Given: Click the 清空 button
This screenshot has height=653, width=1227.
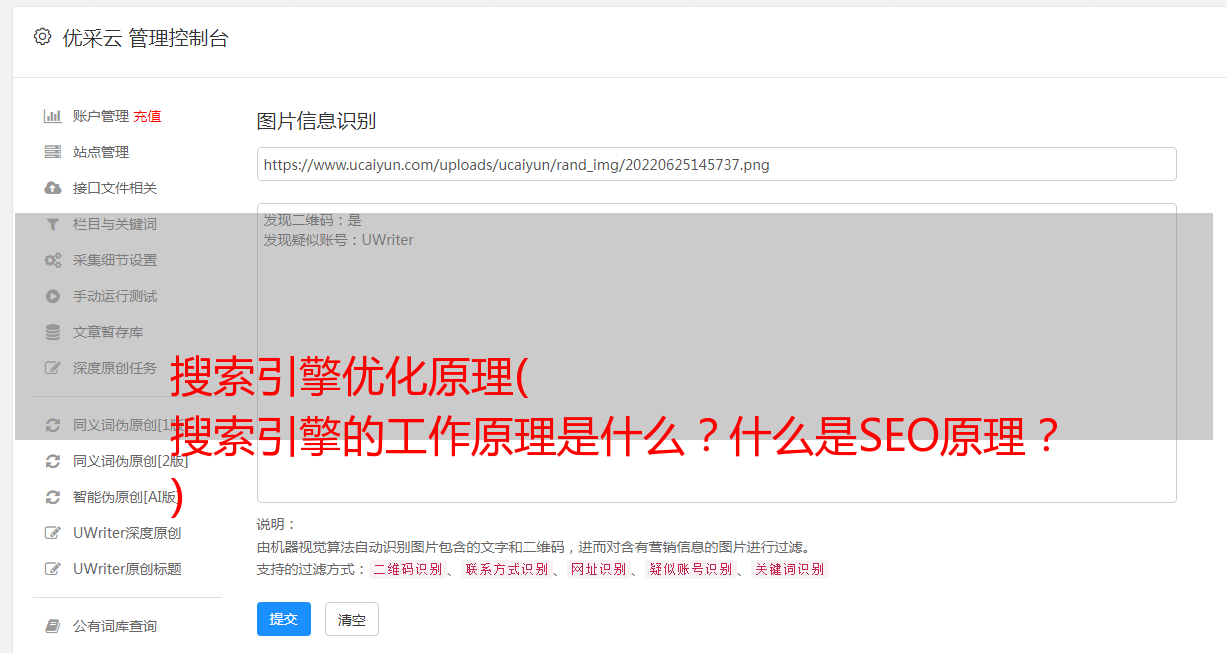Looking at the screenshot, I should pyautogui.click(x=352, y=619).
